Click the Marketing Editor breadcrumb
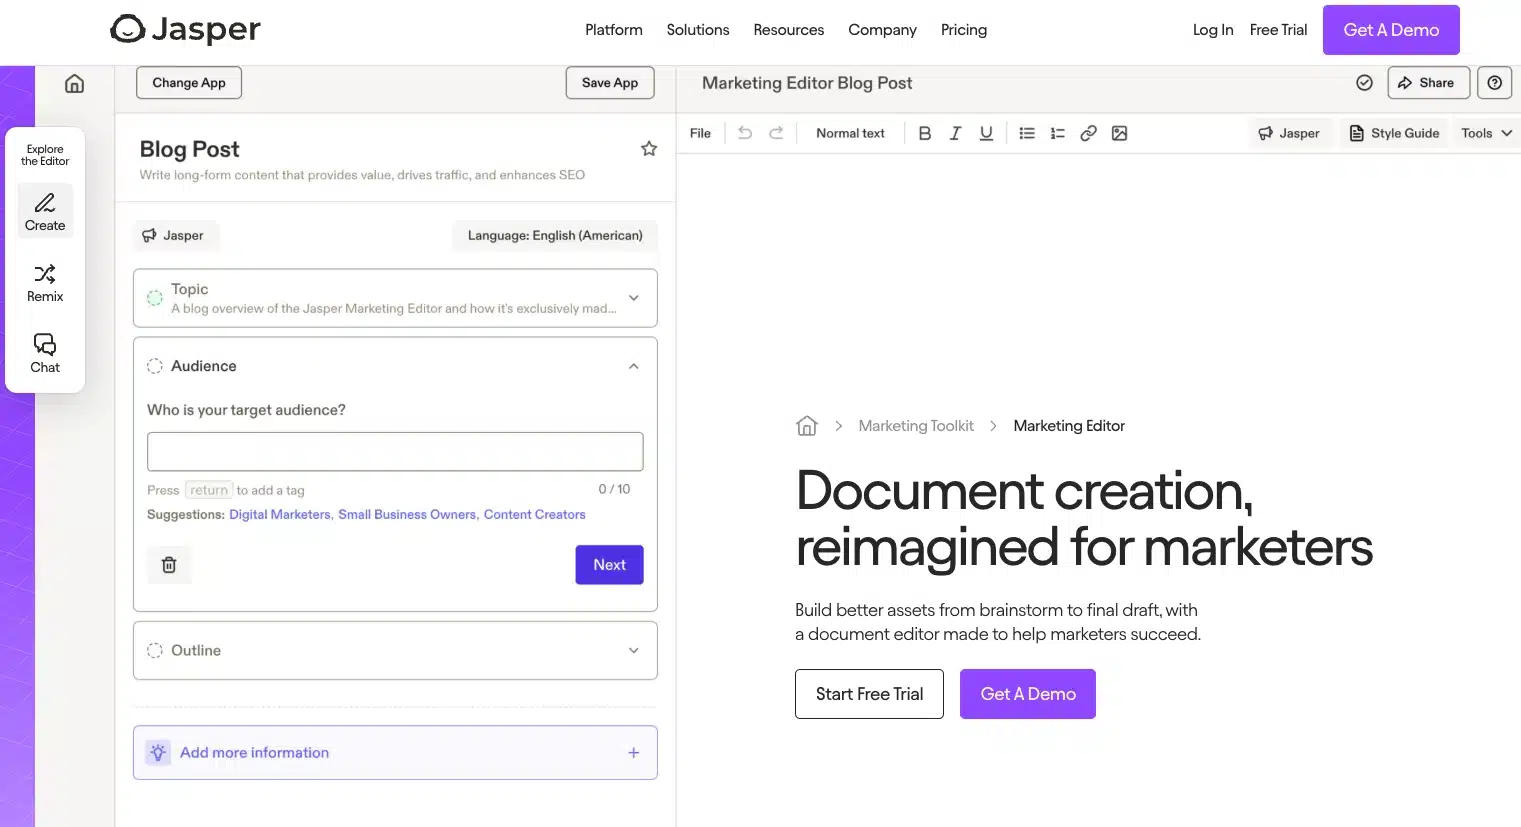The image size is (1521, 827). pyautogui.click(x=1069, y=426)
